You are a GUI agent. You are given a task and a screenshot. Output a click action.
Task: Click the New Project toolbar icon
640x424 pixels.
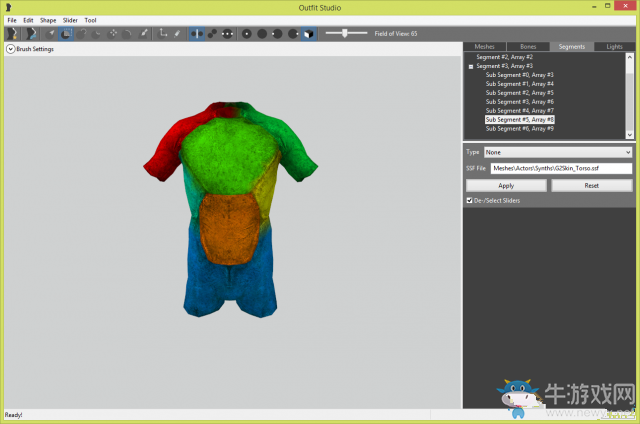(x=12, y=34)
